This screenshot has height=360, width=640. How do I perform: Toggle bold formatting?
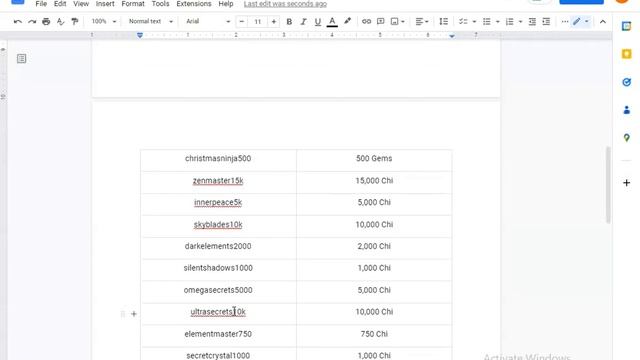coord(289,22)
